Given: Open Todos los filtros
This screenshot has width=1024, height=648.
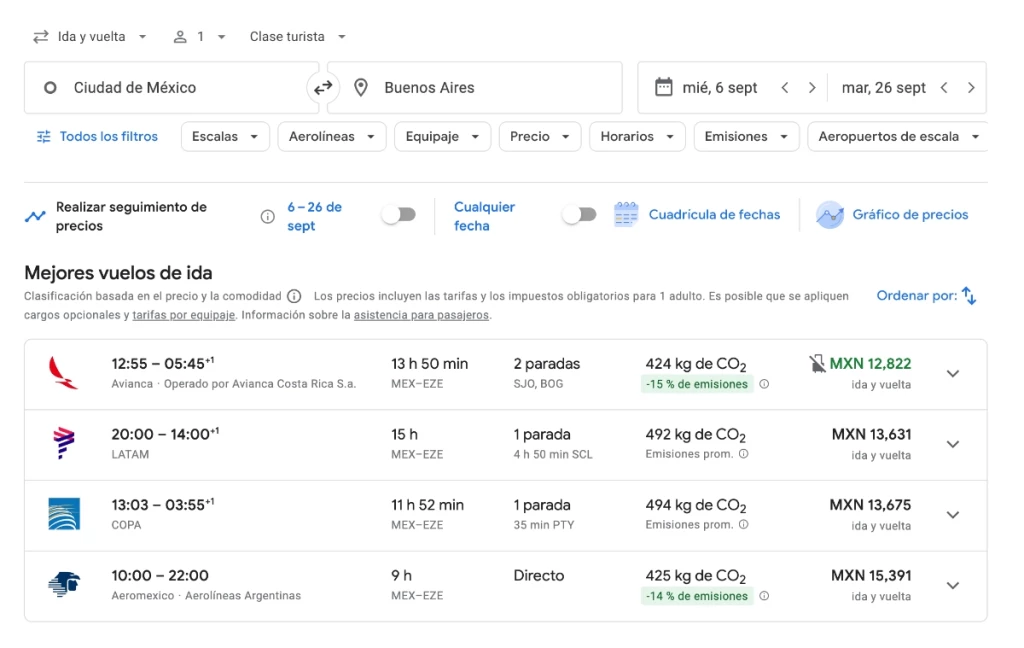Looking at the screenshot, I should coord(97,137).
